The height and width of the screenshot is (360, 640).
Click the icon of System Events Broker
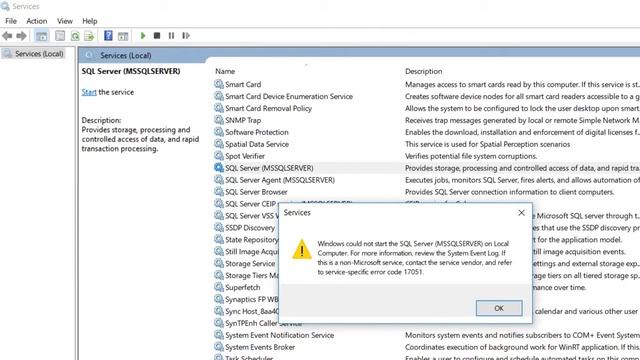[x=219, y=347]
